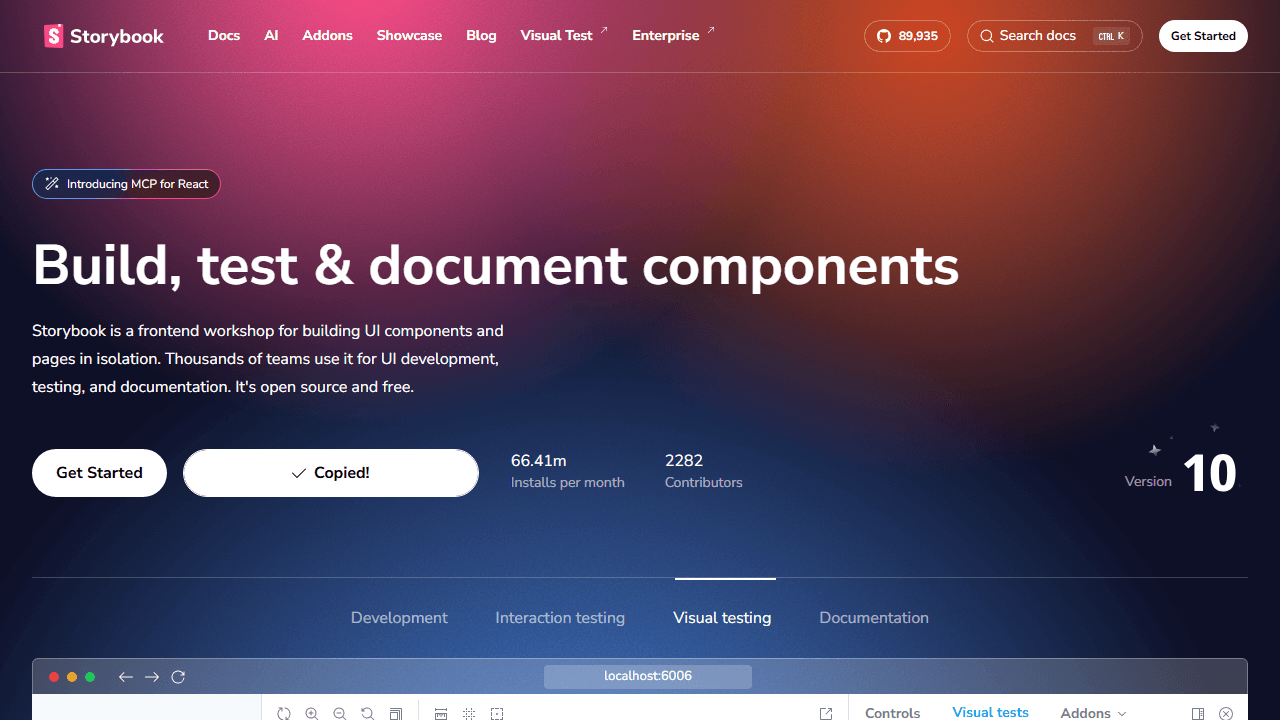Viewport: 1280px width, 720px height.
Task: Click the 66.41m installs figure
Action: pyautogui.click(x=539, y=461)
